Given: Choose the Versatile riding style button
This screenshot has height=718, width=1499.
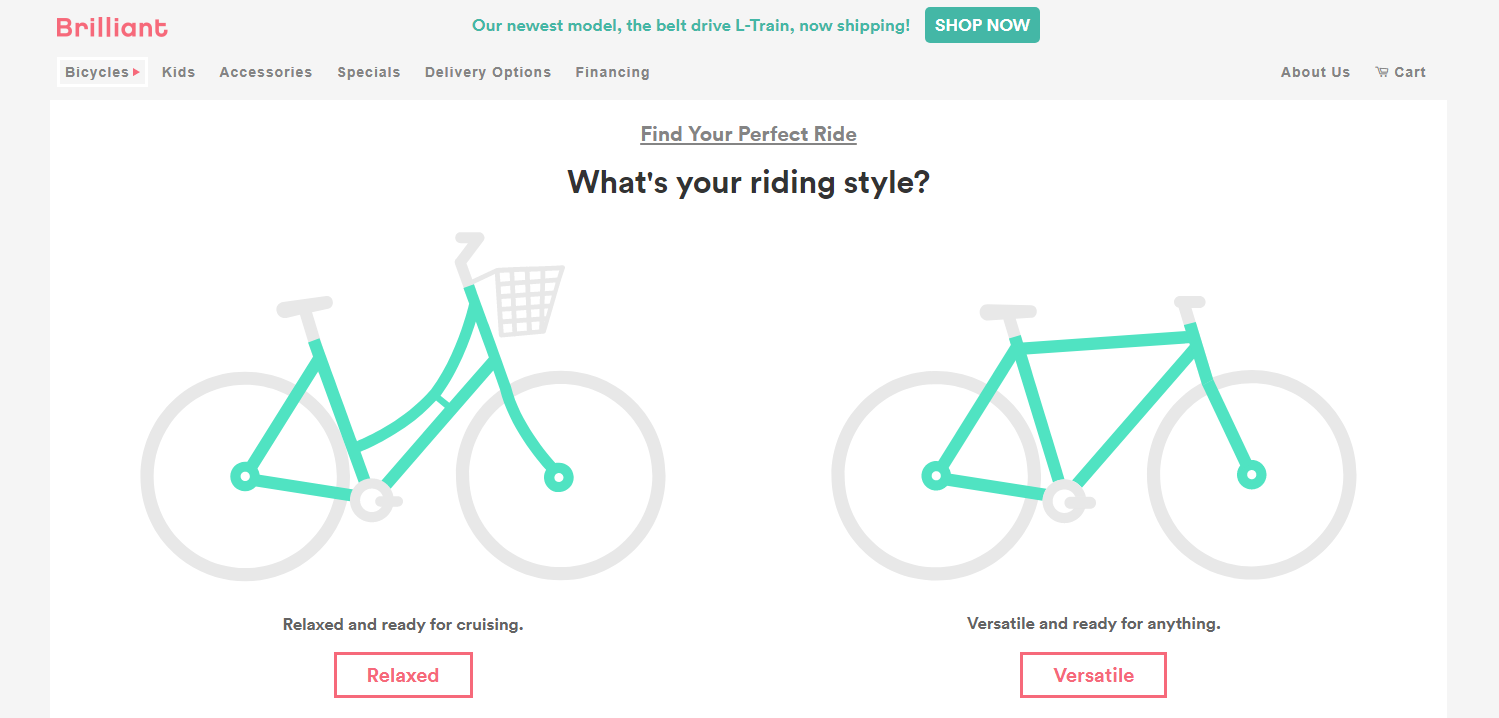Looking at the screenshot, I should point(1093,675).
